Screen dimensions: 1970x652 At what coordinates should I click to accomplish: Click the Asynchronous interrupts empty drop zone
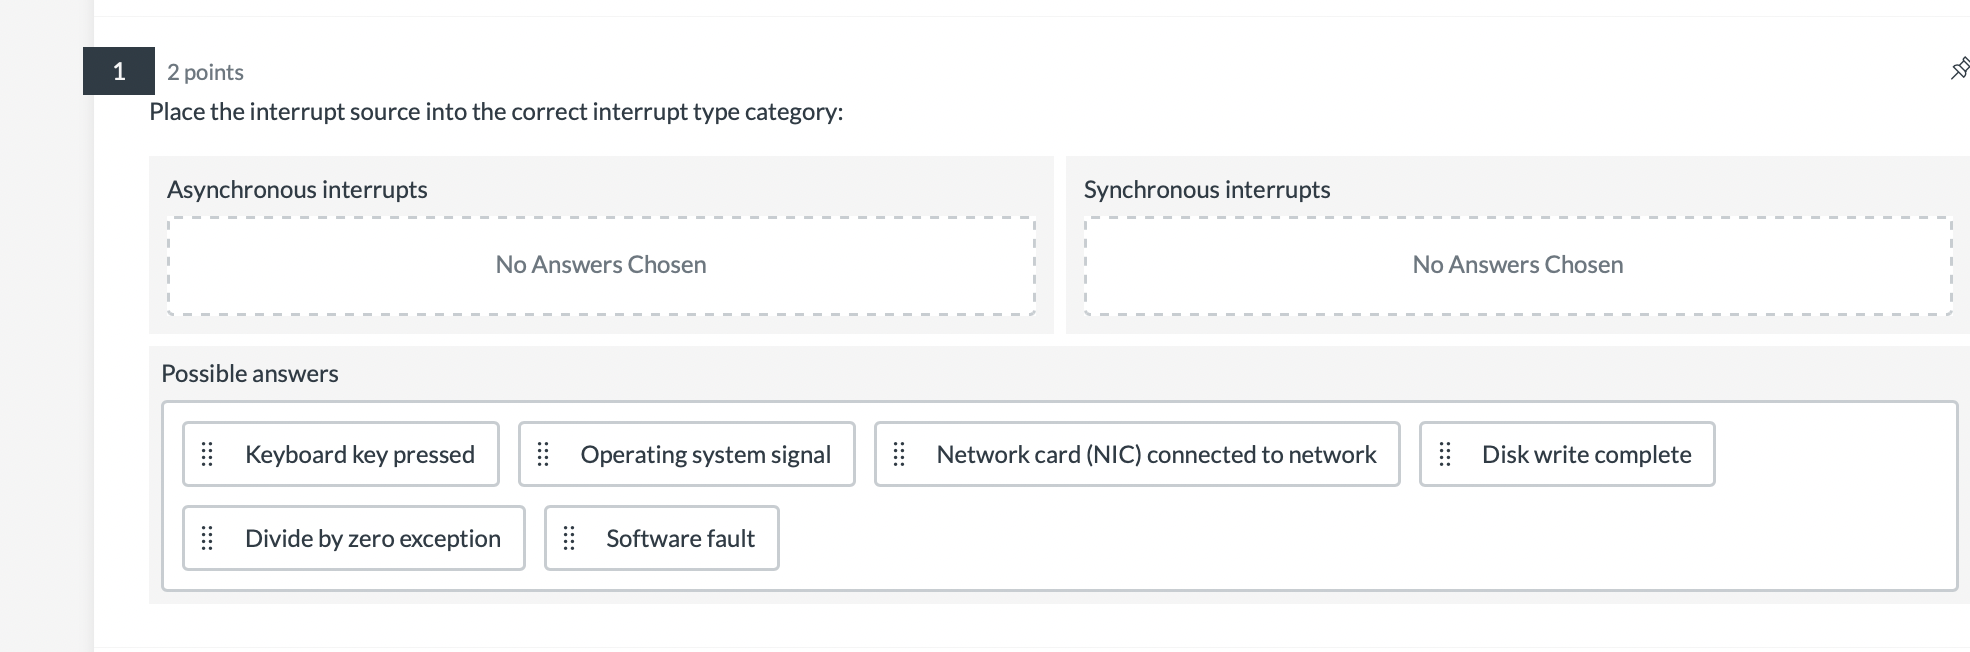click(x=601, y=265)
